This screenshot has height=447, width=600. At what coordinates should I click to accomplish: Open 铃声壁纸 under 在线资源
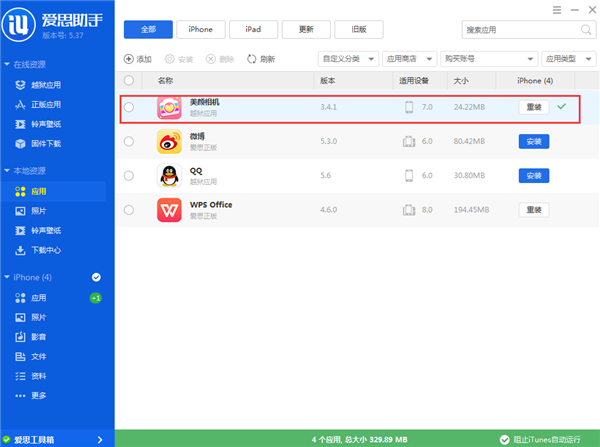[46, 124]
